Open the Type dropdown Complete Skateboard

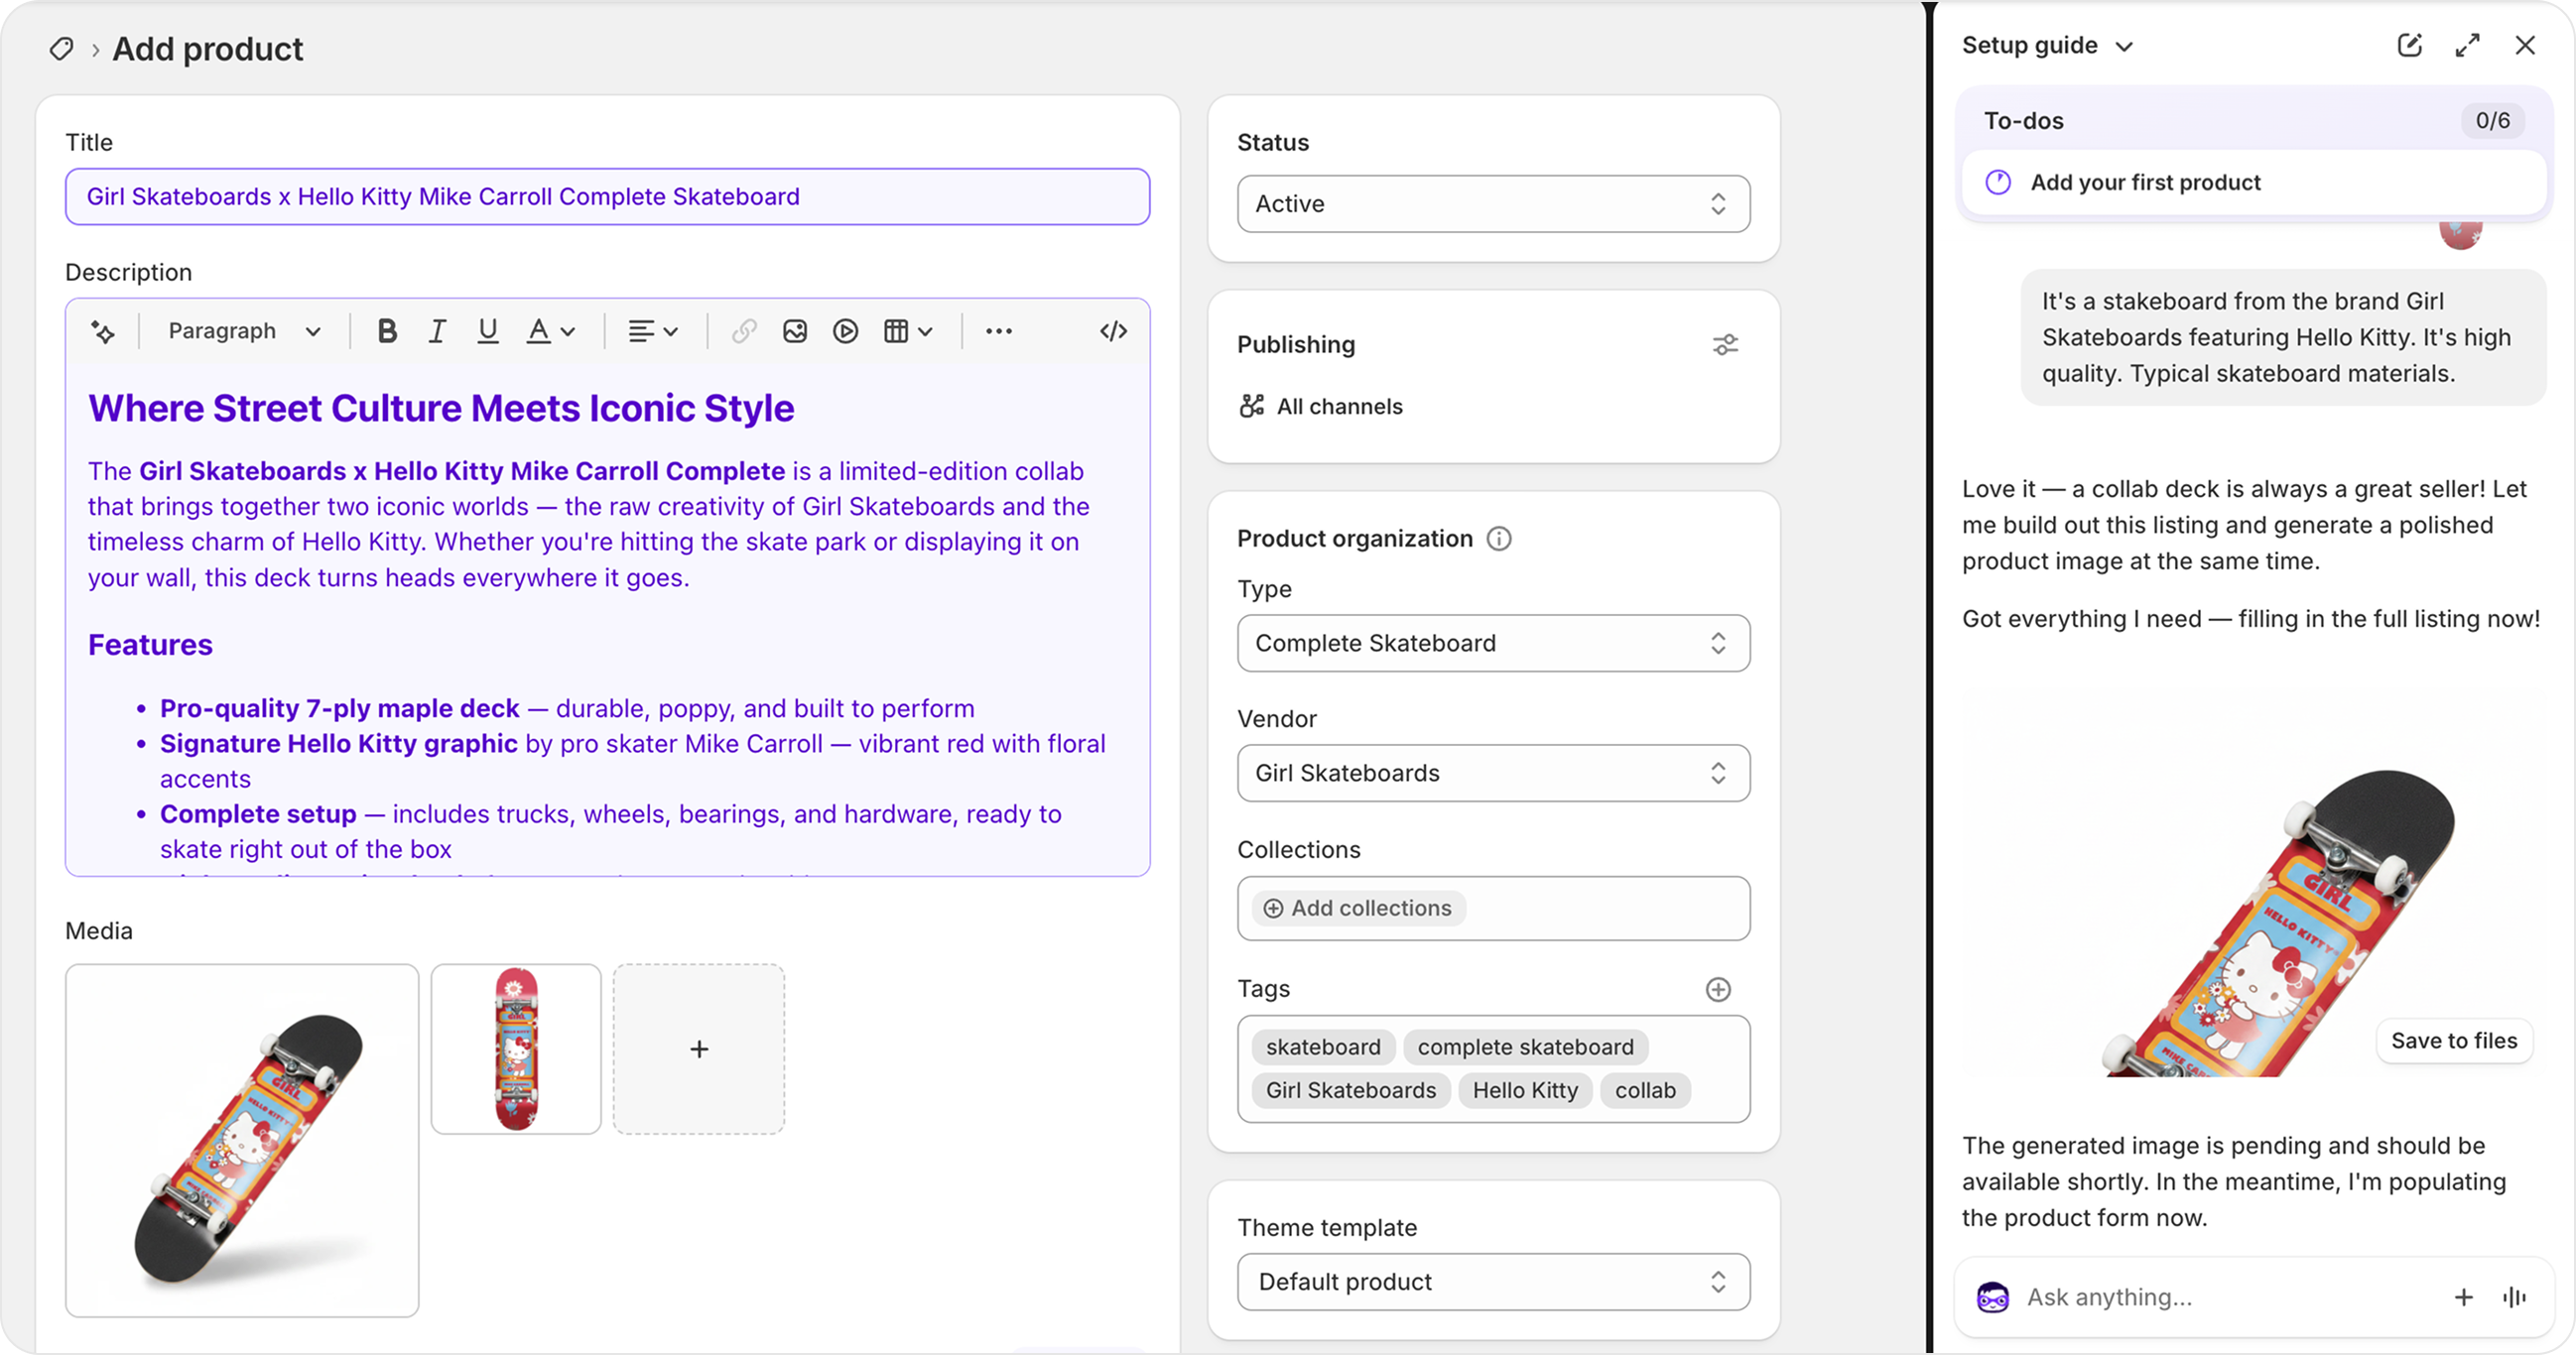[x=1493, y=643]
